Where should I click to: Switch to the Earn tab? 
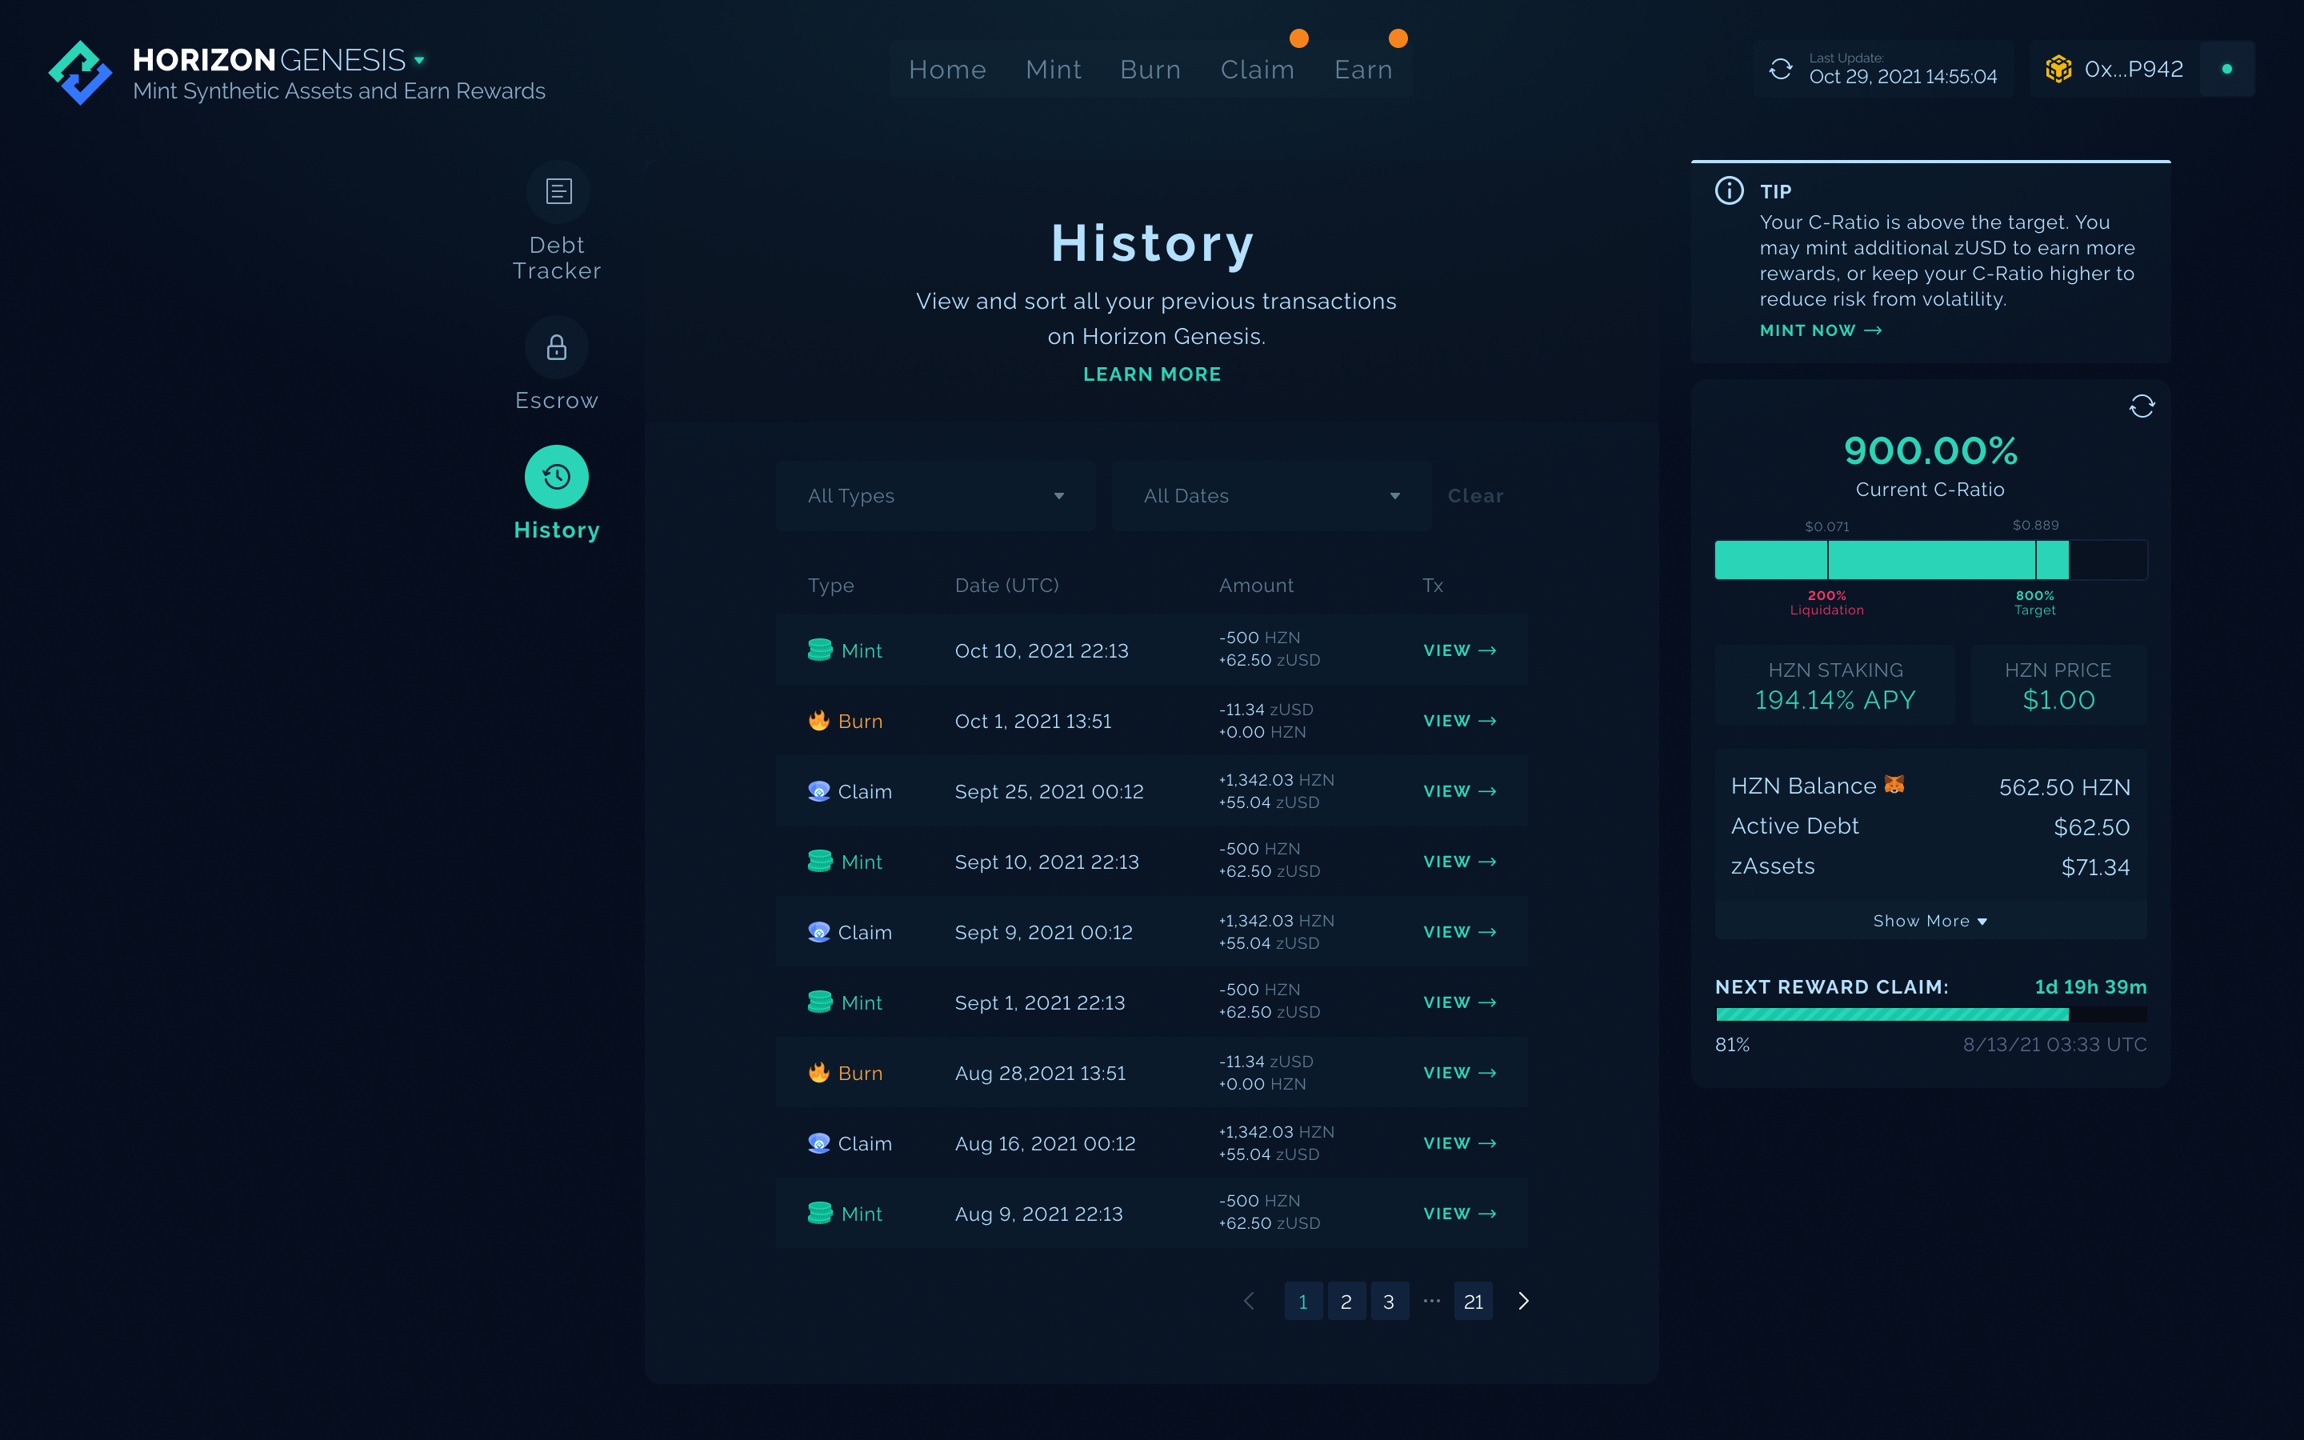pos(1363,69)
